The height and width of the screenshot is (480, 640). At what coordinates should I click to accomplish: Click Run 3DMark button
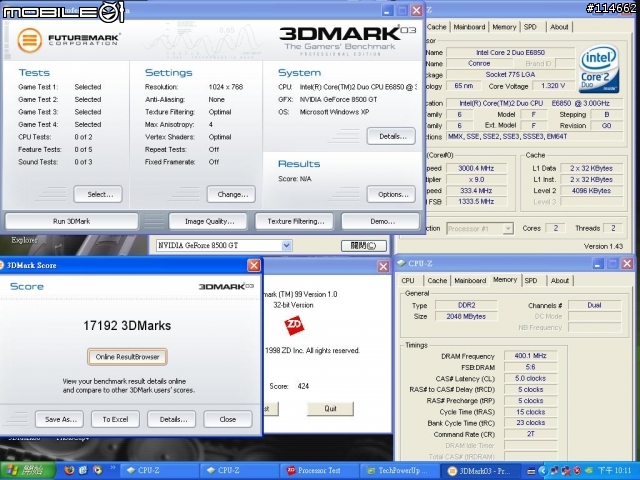[x=71, y=221]
